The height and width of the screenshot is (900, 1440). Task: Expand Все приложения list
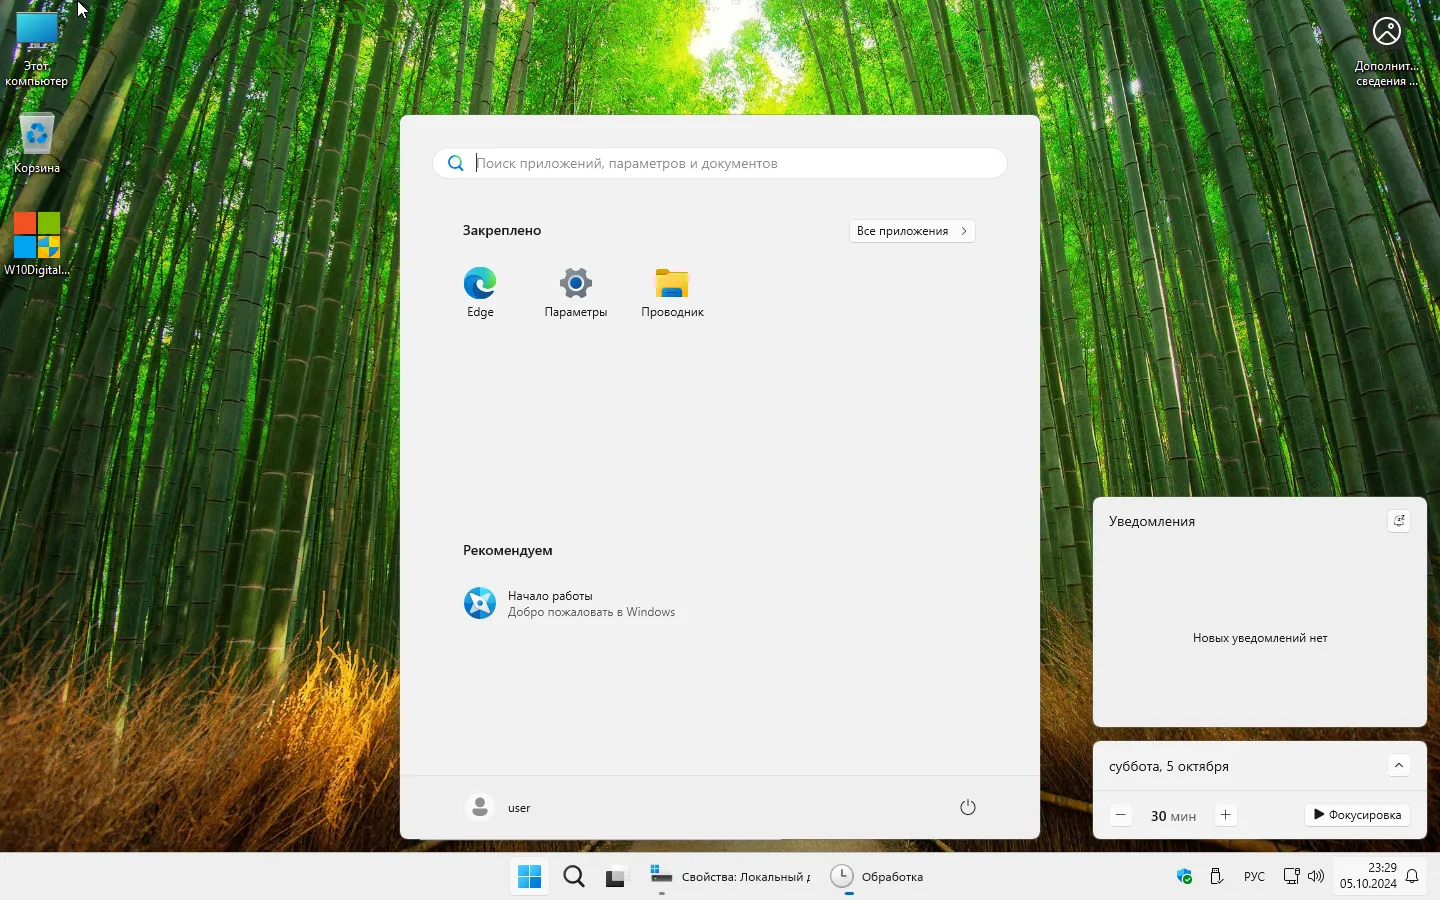[x=911, y=231]
